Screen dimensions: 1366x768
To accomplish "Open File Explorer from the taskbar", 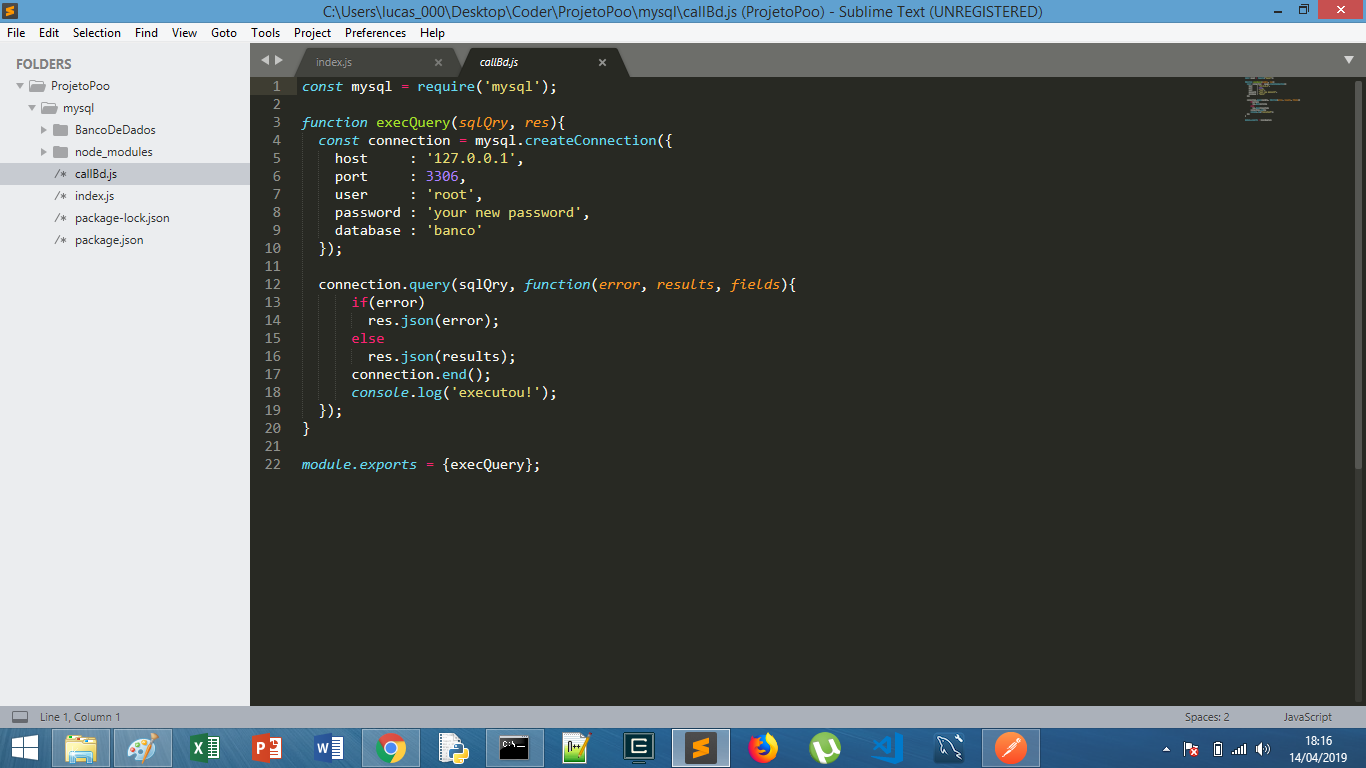I will coord(81,748).
